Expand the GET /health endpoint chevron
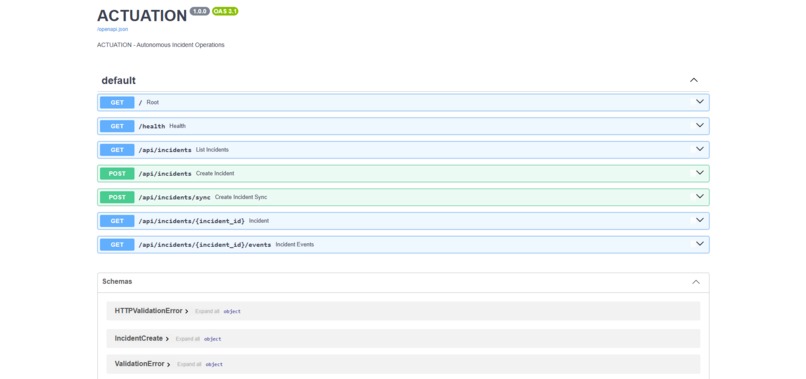 (x=700, y=125)
